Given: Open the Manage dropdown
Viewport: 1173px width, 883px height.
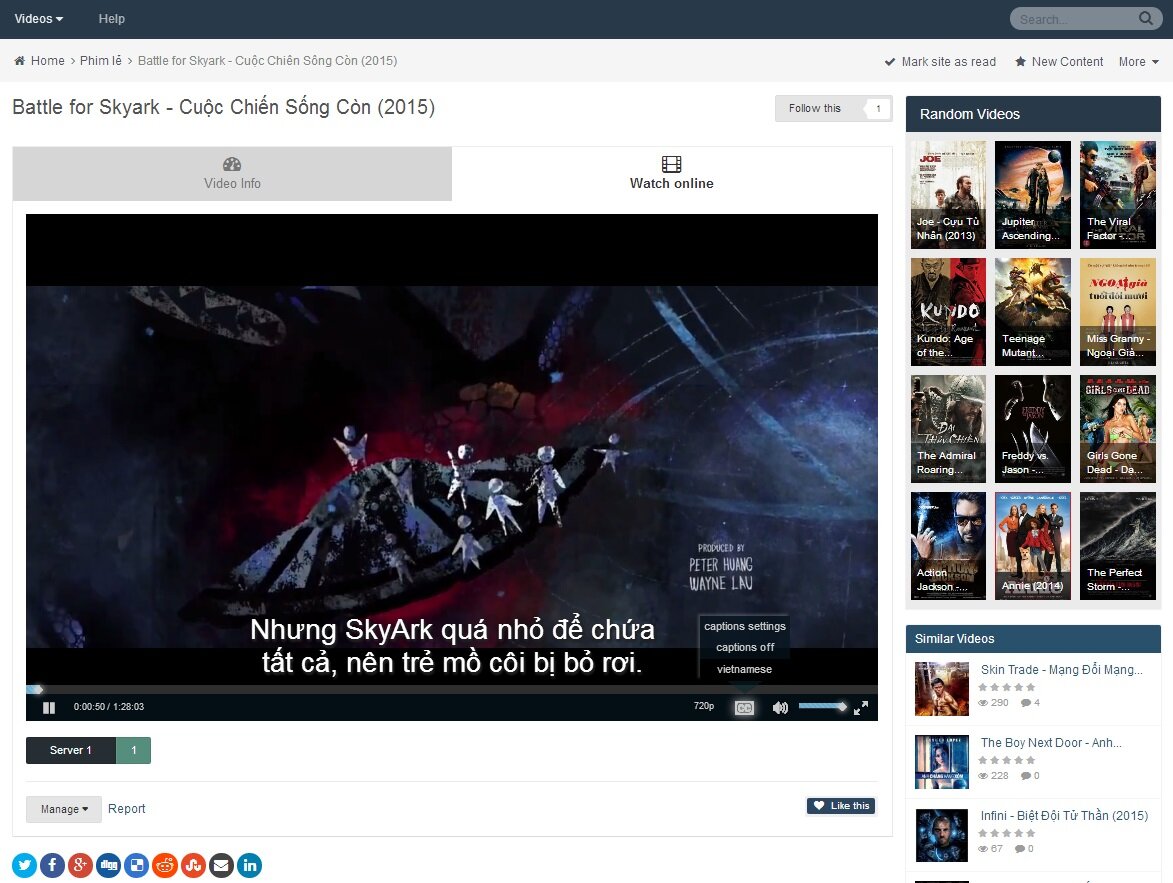Looking at the screenshot, I should [64, 809].
